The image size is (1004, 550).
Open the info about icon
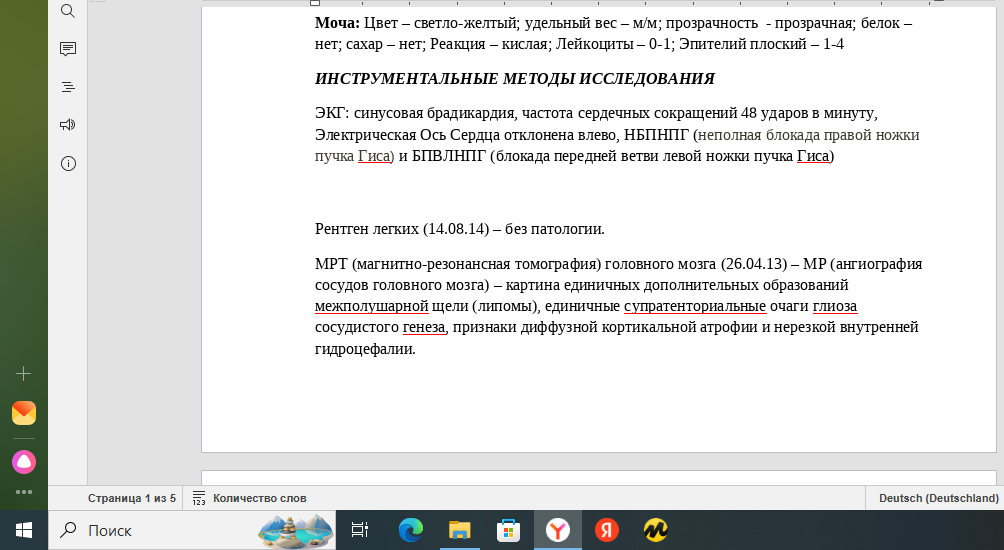coord(68,164)
